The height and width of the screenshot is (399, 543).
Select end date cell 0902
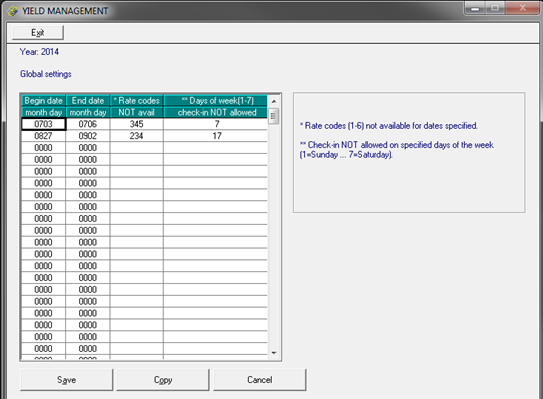(x=88, y=136)
